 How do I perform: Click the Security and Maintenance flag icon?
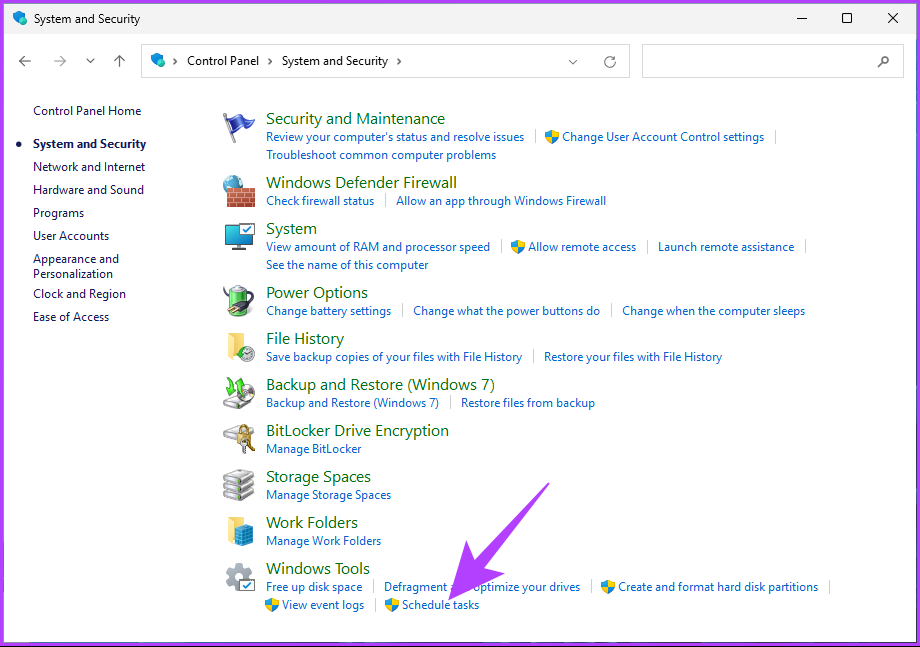pos(239,127)
